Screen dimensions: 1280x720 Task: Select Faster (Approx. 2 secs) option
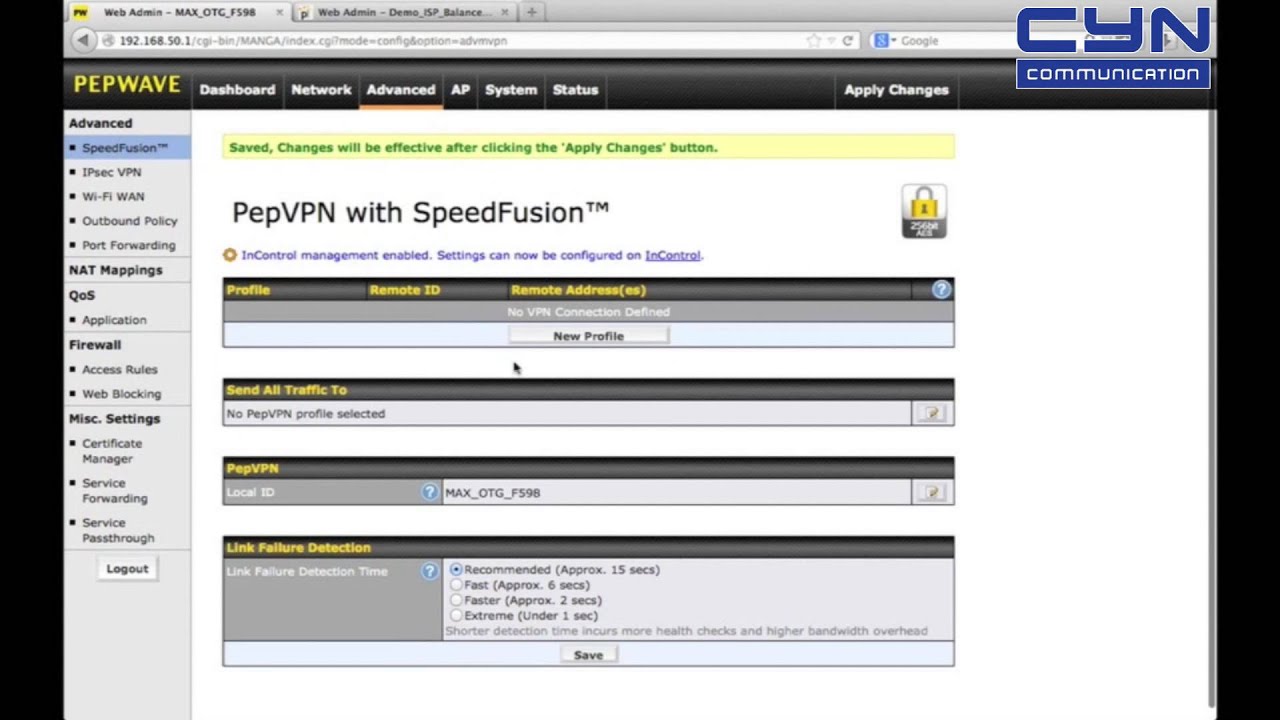[456, 601]
